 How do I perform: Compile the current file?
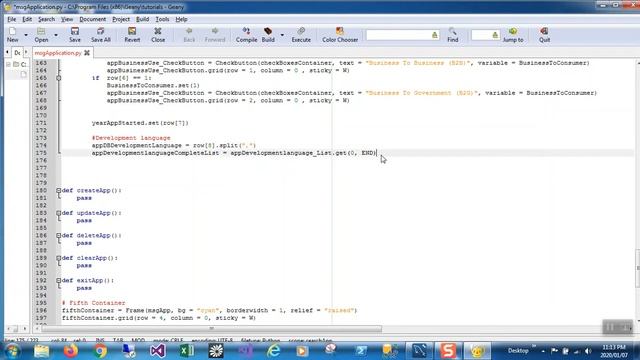tap(246, 35)
